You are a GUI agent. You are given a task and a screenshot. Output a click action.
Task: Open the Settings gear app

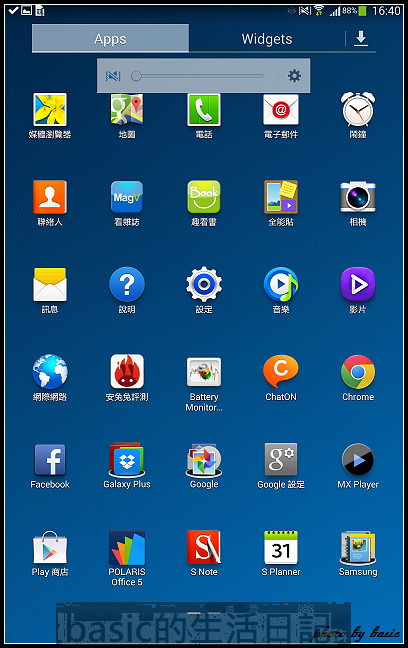(204, 285)
